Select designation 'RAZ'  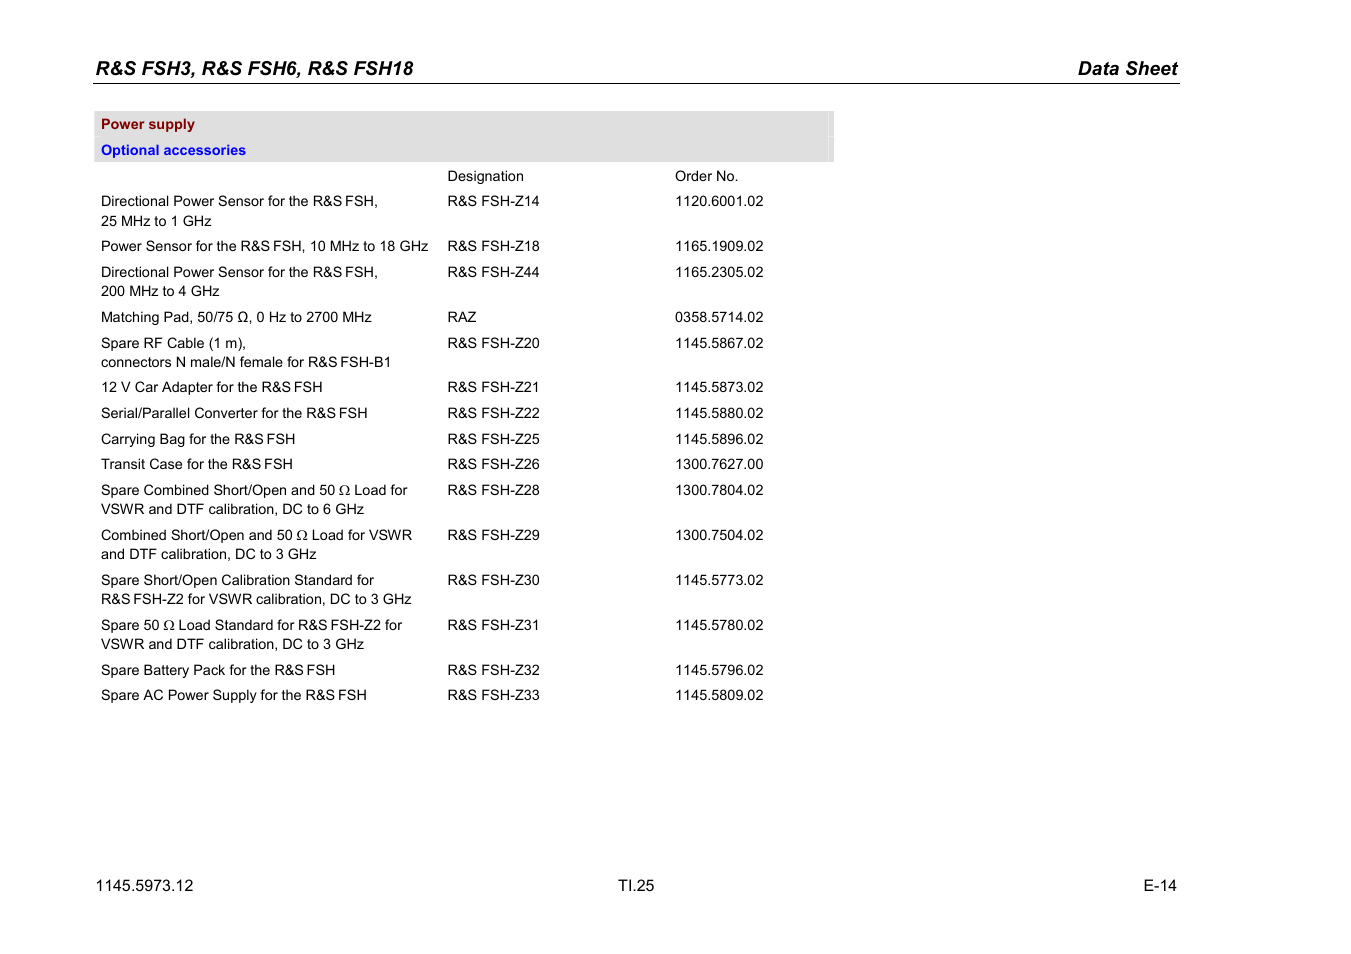[462, 317]
